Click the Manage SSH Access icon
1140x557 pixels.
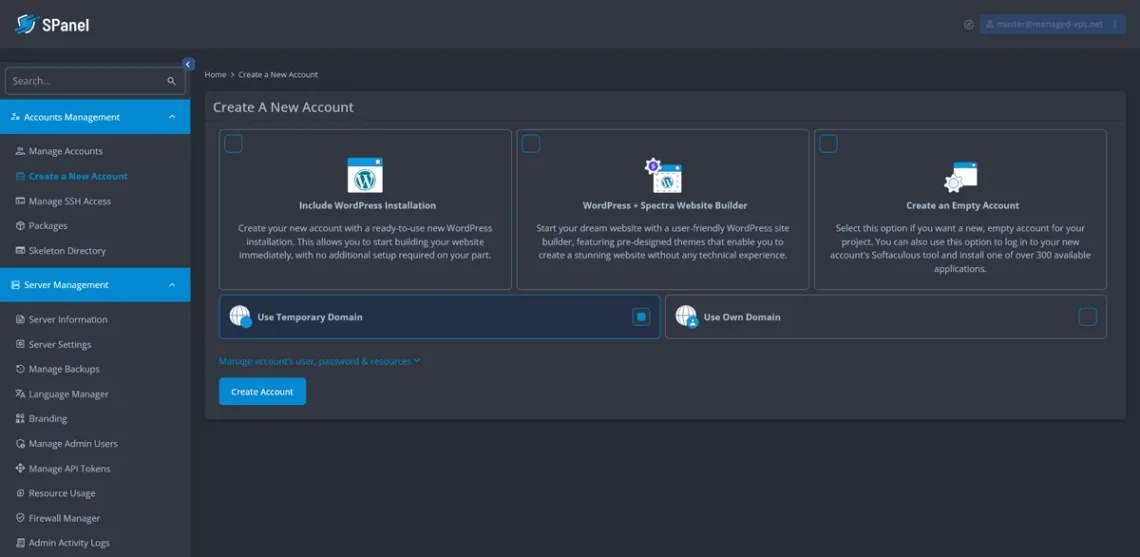pos(20,201)
